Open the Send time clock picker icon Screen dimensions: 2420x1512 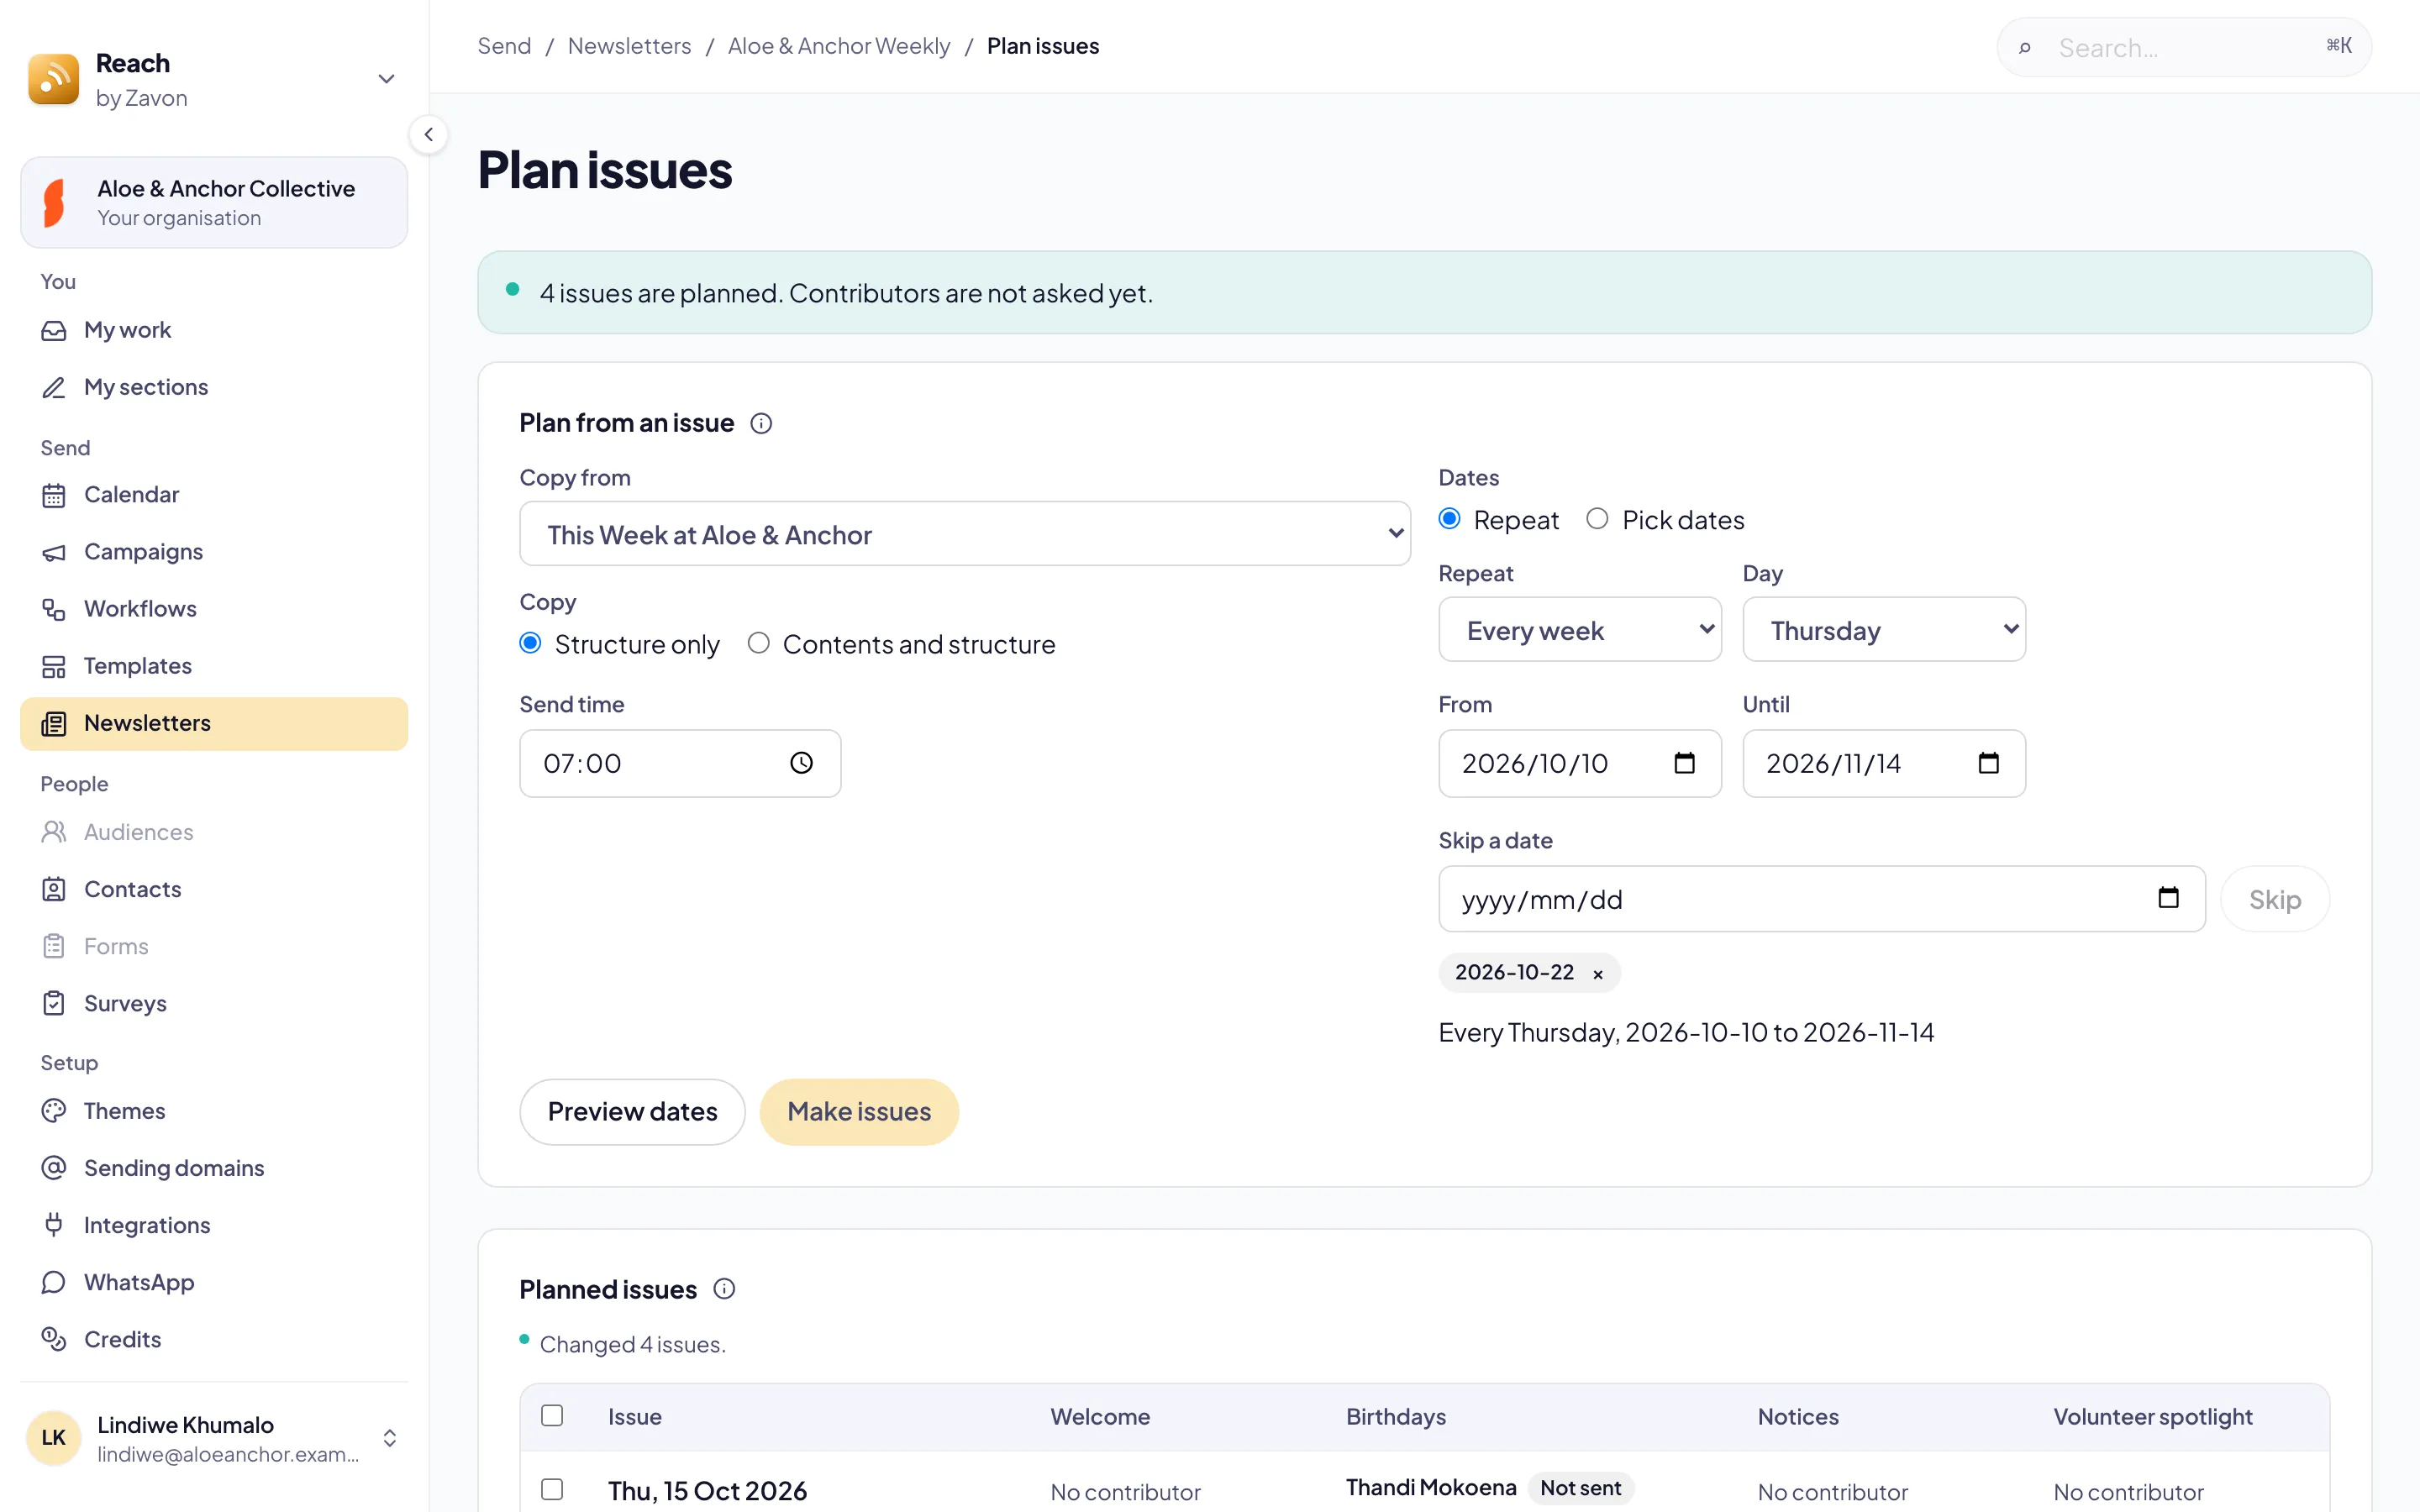point(801,763)
